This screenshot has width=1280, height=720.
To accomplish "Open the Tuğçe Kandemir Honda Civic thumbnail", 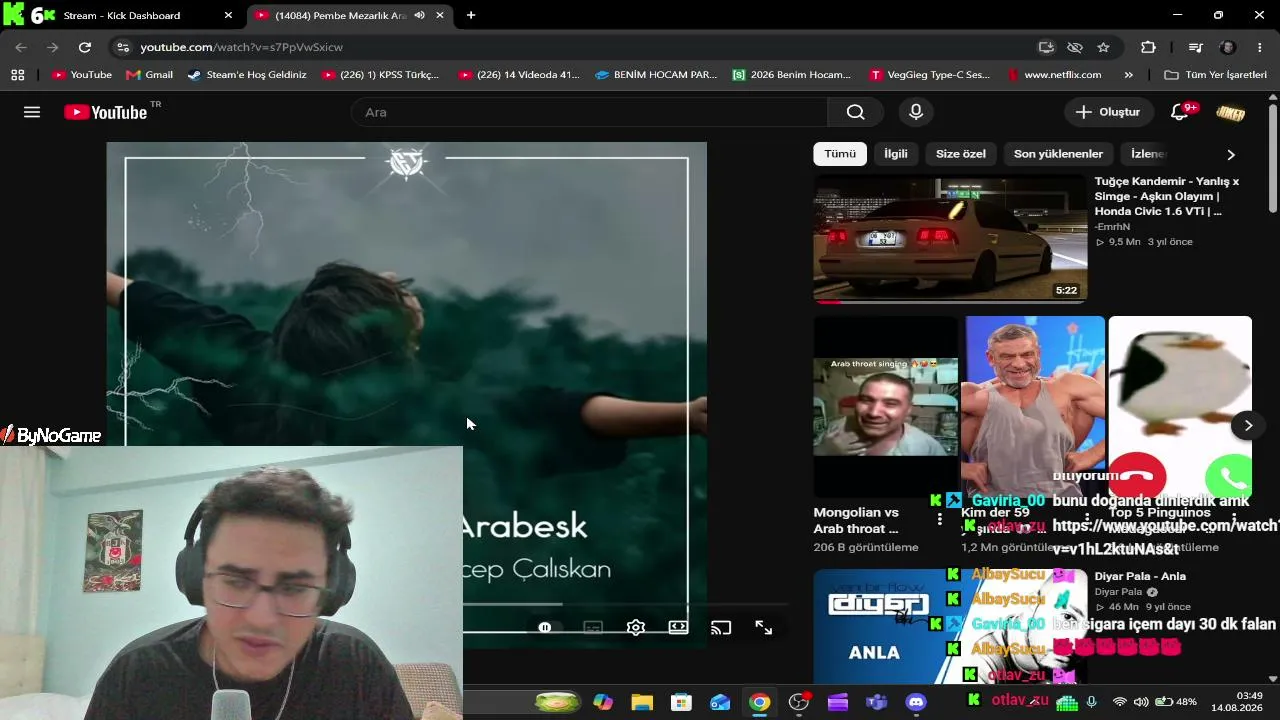I will pyautogui.click(x=950, y=238).
